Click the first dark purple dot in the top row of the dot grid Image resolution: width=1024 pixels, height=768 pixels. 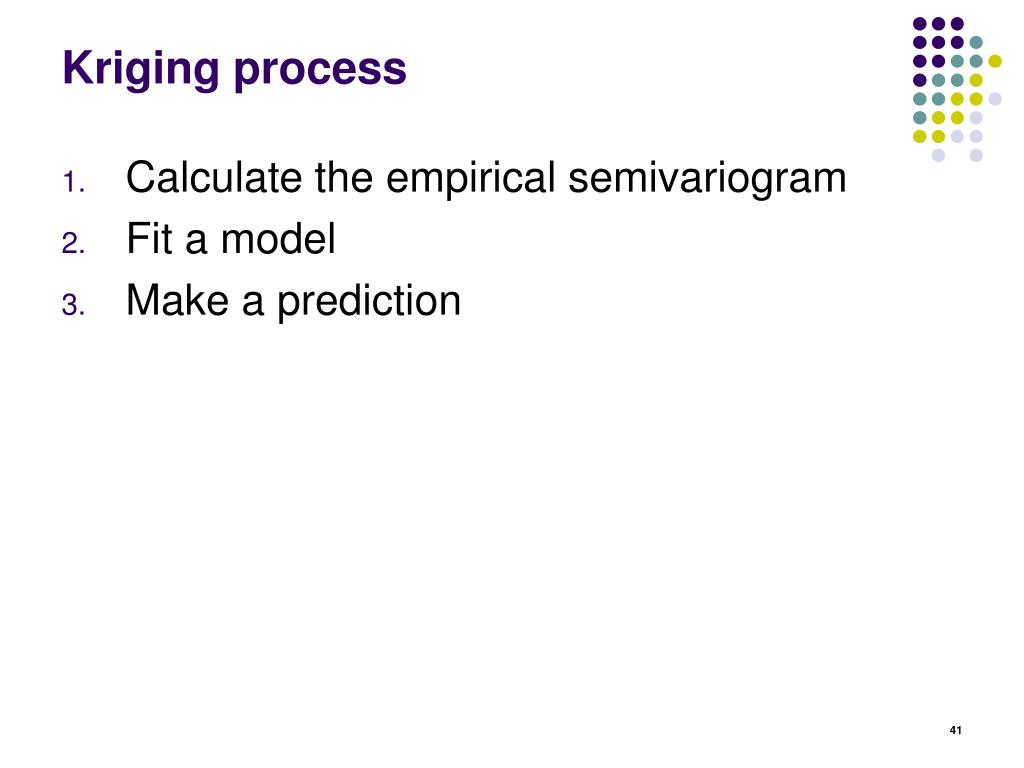(920, 24)
